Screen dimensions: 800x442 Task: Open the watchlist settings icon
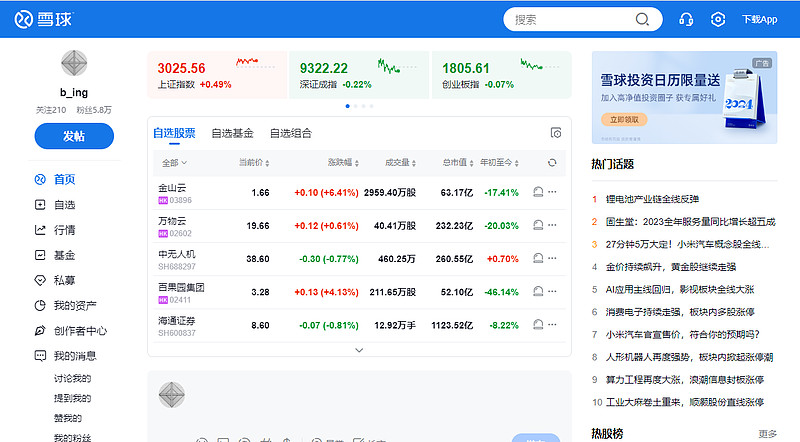[x=556, y=133]
